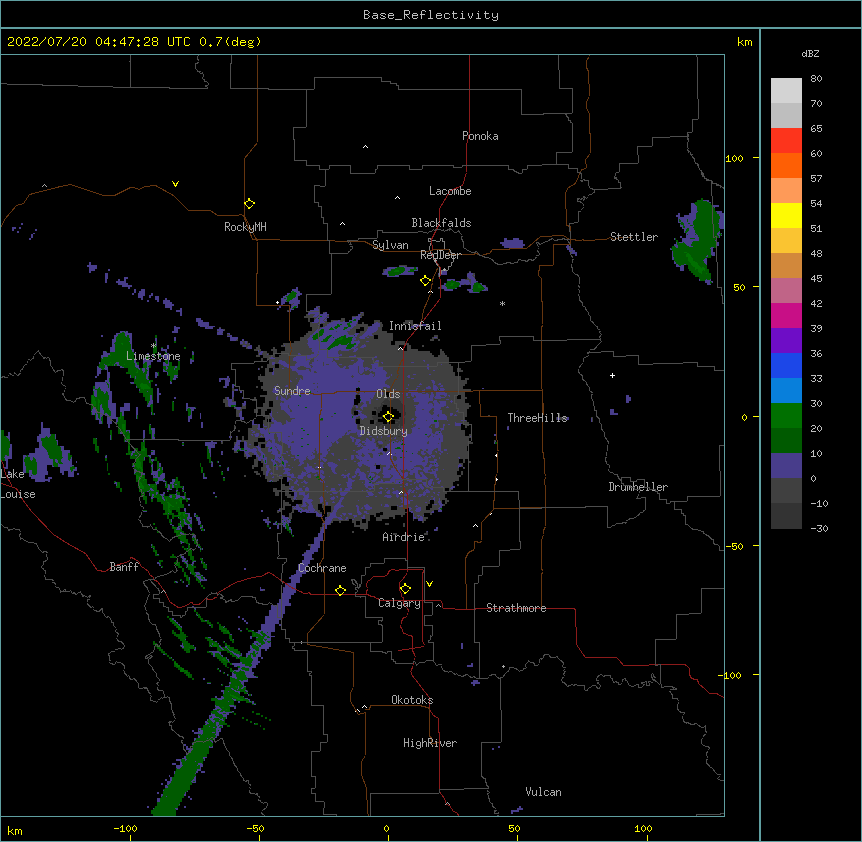Viewport: 862px width, 842px height.
Task: Select the yellow V marker northwest of RockyMH
Action: tap(175, 184)
